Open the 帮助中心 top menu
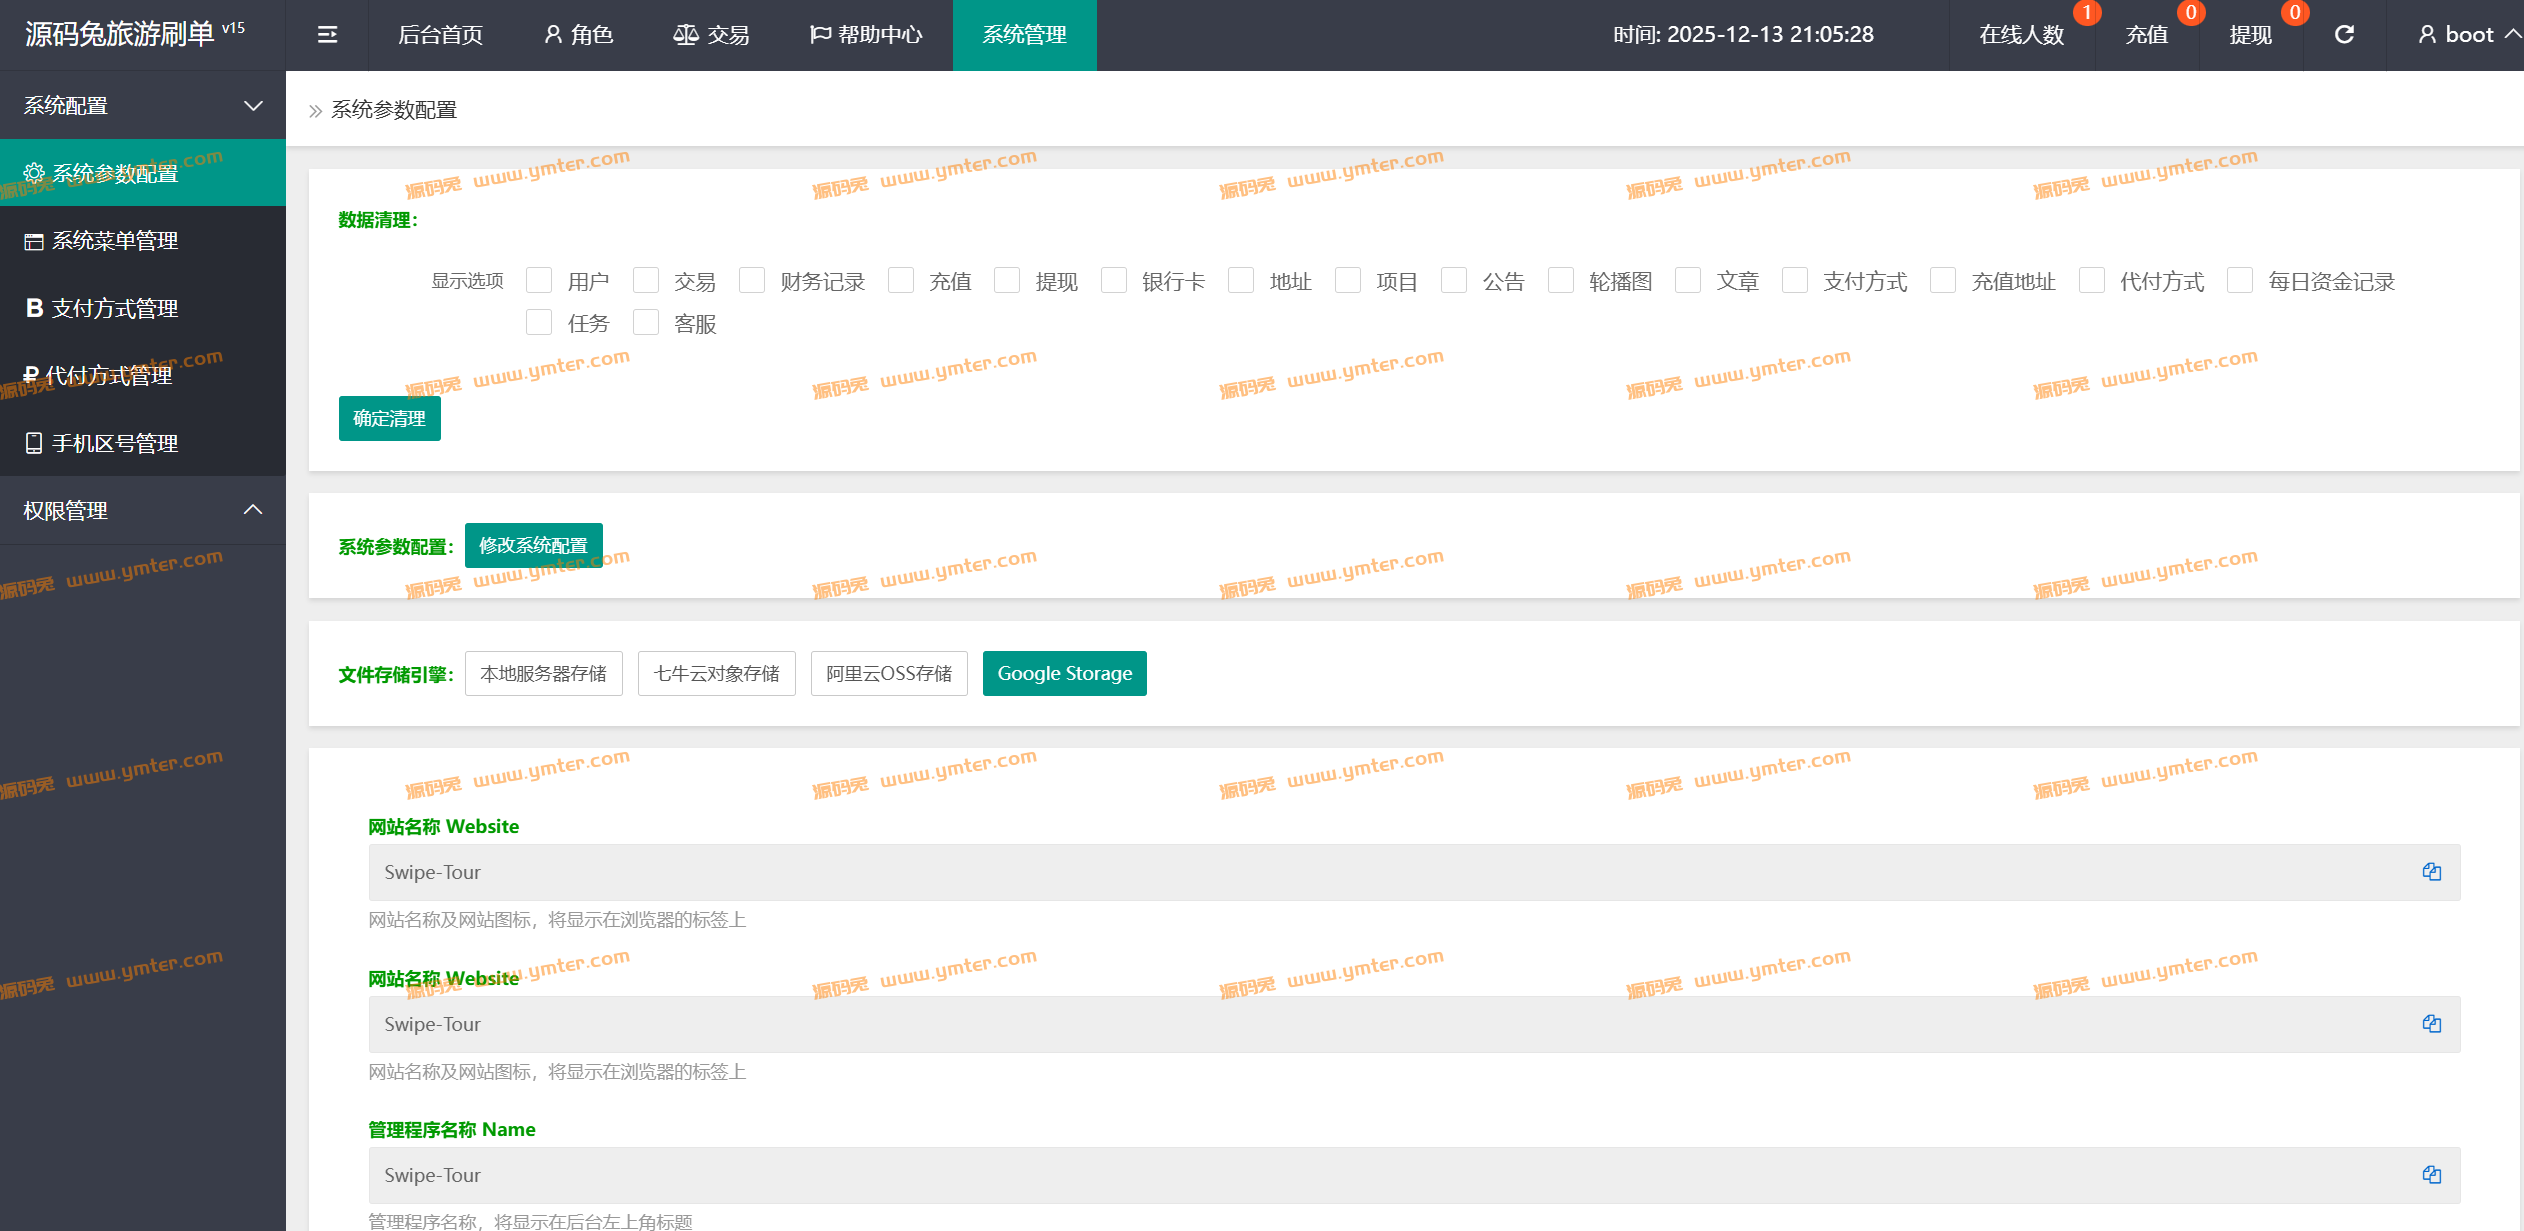The height and width of the screenshot is (1231, 2524). (x=866, y=35)
